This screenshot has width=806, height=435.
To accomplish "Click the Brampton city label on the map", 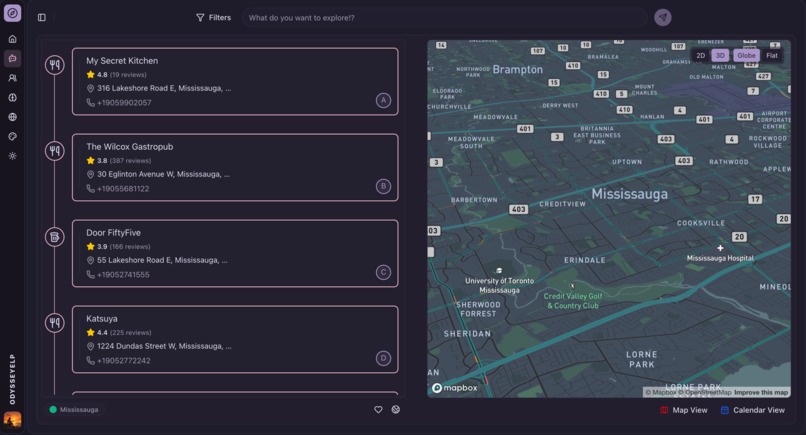I will (517, 69).
